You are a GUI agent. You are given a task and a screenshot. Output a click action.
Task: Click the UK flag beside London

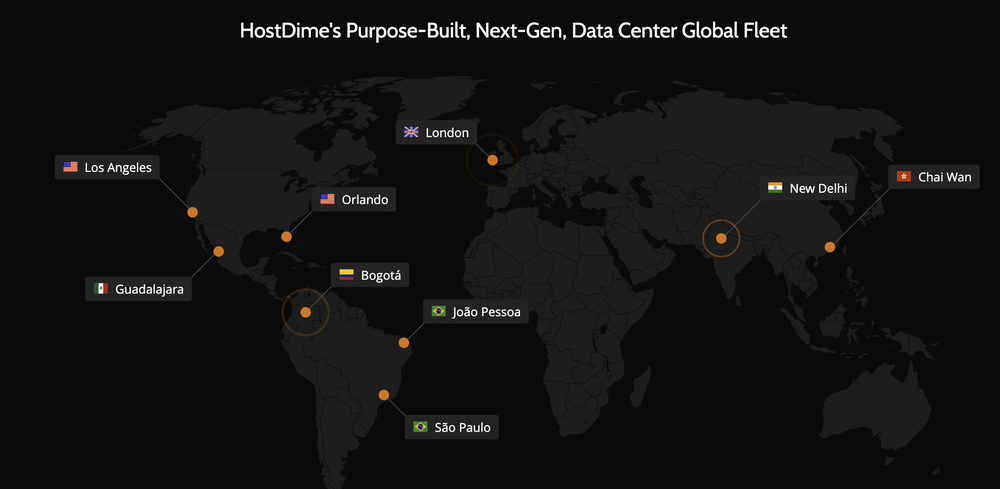[411, 132]
